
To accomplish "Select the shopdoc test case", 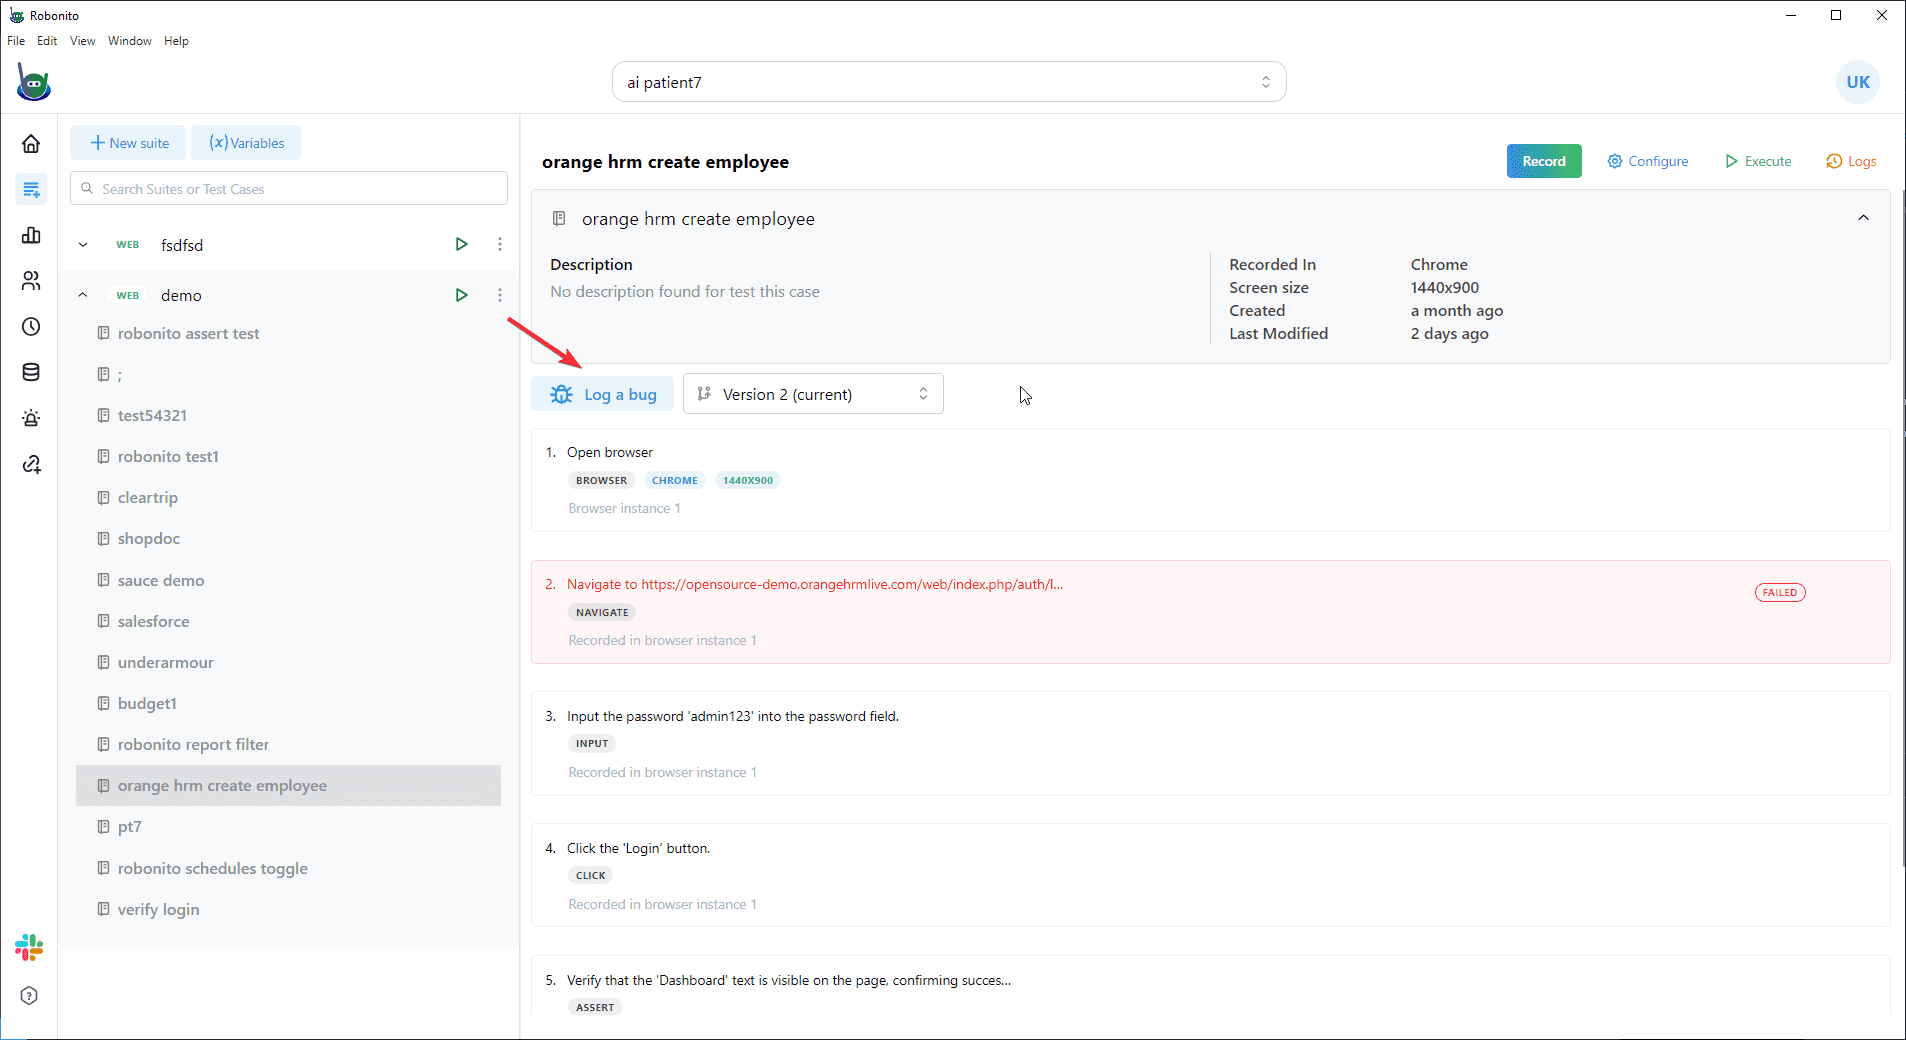I will (x=288, y=538).
